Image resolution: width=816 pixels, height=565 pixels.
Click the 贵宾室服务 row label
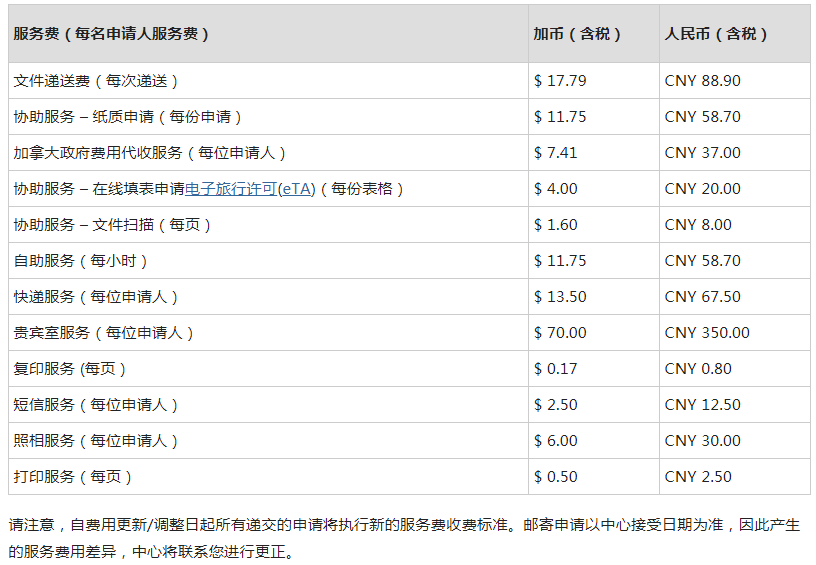tap(104, 333)
